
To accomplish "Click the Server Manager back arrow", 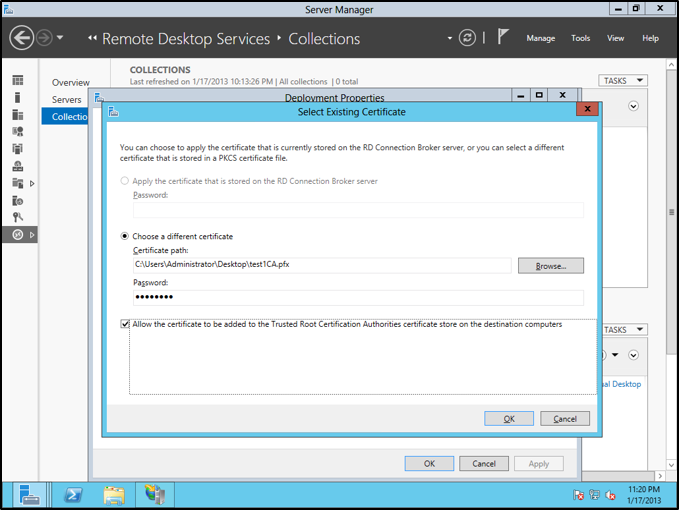I will click(x=22, y=38).
